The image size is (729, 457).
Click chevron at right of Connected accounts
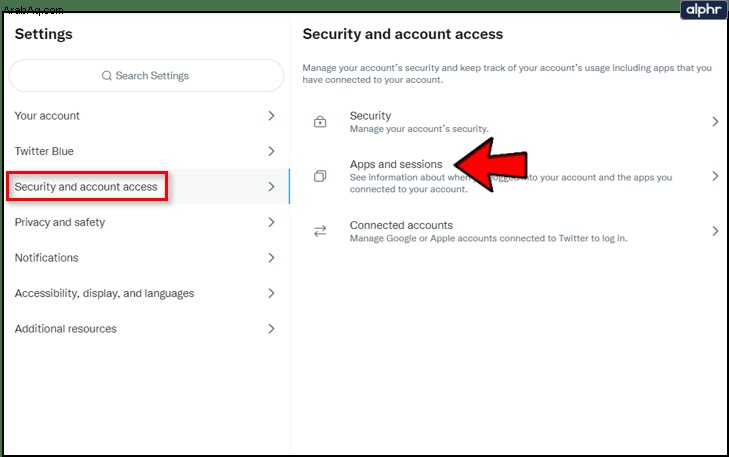click(x=715, y=231)
